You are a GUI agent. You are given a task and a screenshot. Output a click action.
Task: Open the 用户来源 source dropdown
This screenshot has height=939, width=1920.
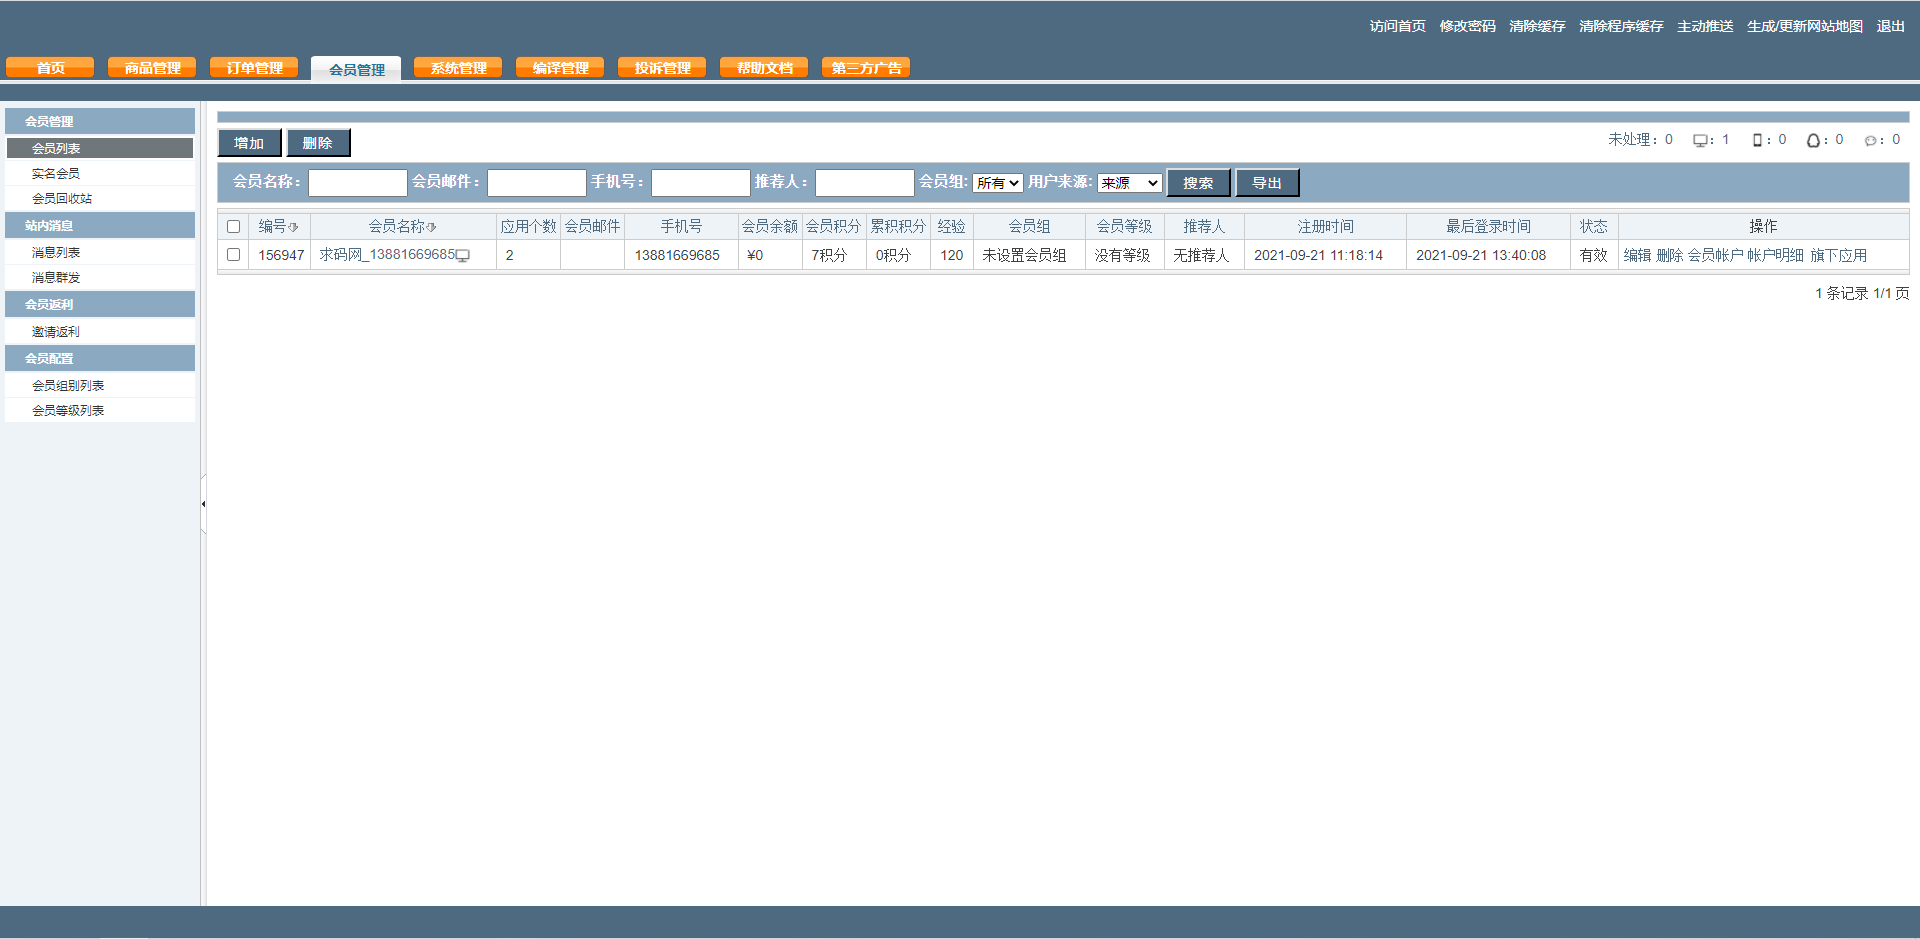point(1129,183)
